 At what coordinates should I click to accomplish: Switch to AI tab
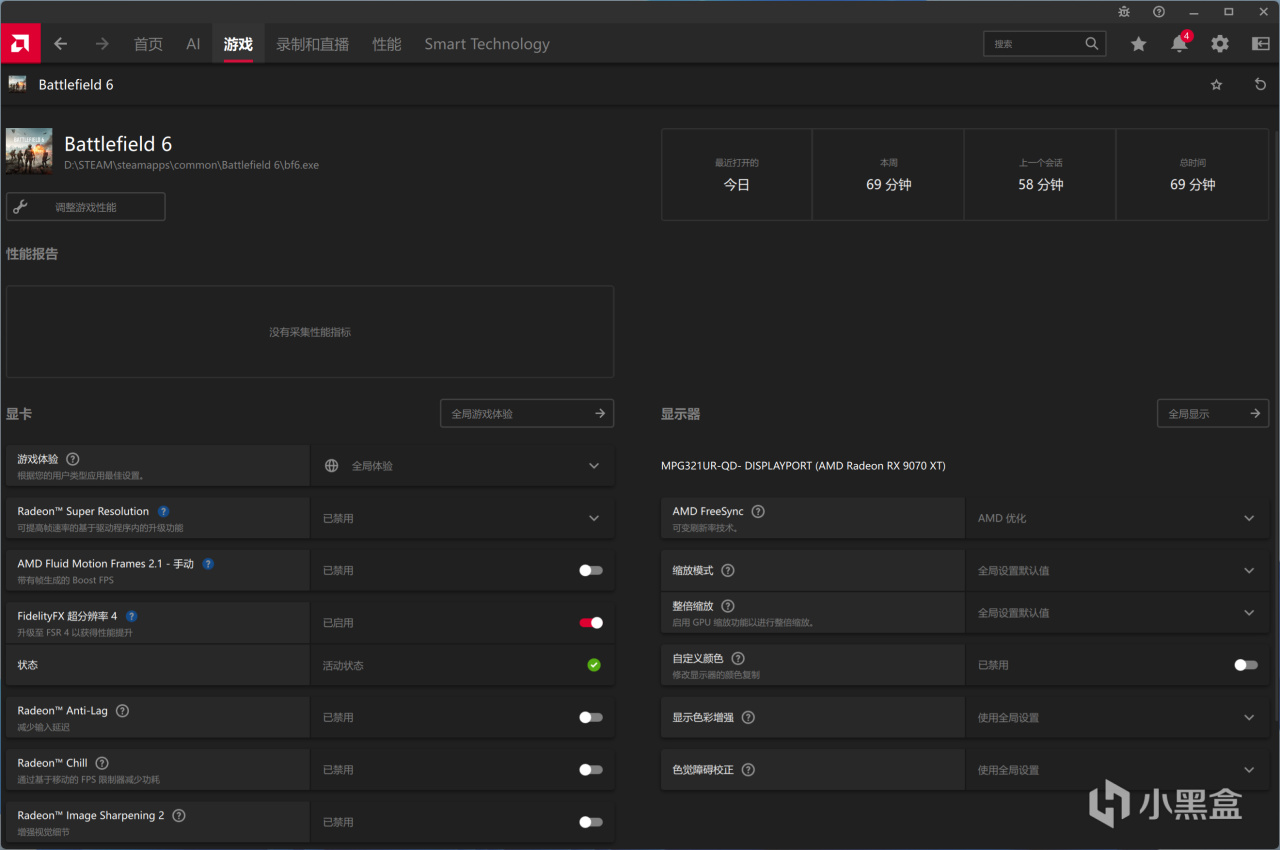tap(194, 44)
